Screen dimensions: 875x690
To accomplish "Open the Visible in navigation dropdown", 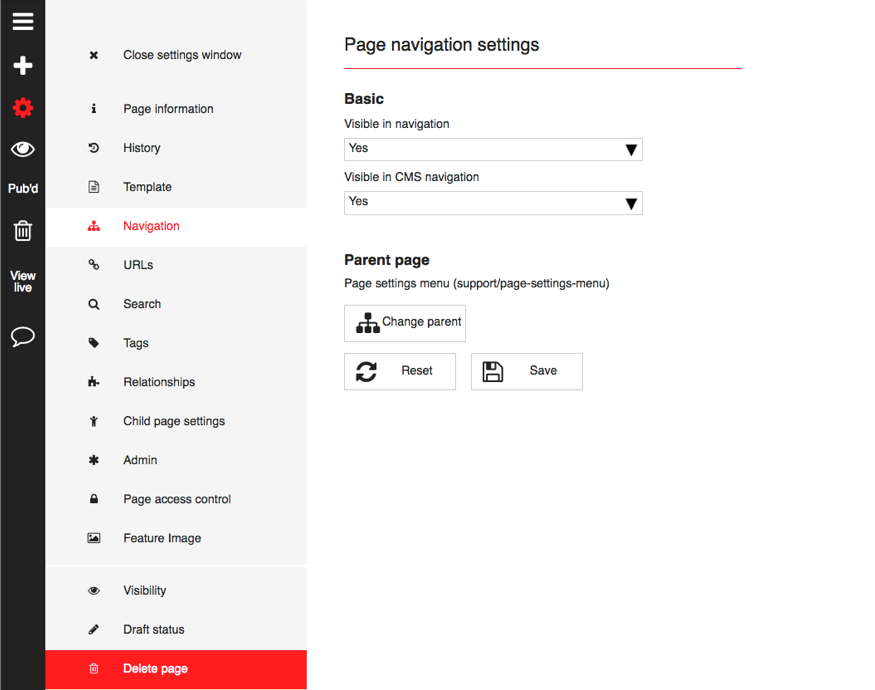I will [x=493, y=149].
